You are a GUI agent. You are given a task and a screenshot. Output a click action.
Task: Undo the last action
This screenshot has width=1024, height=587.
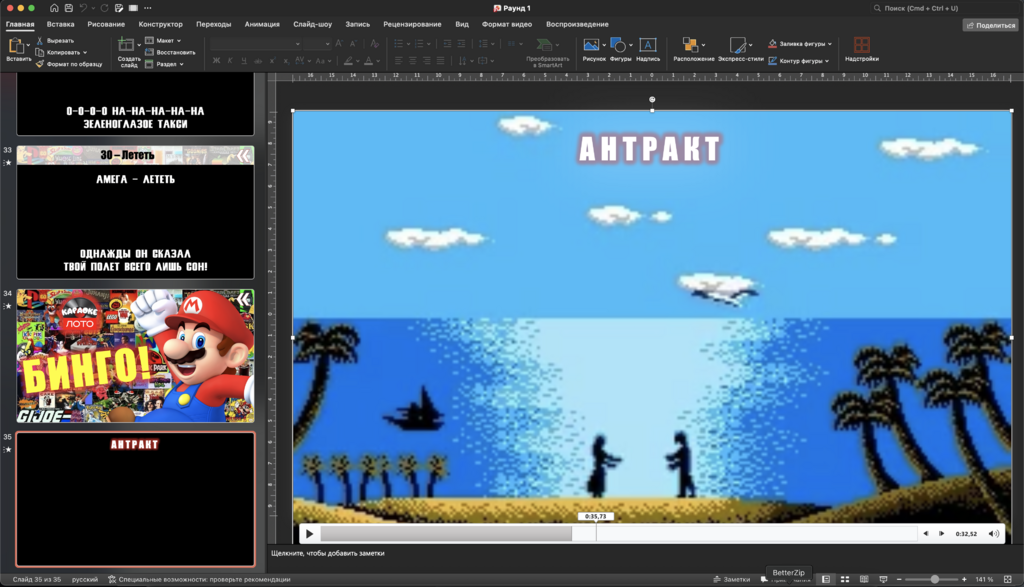tap(84, 8)
